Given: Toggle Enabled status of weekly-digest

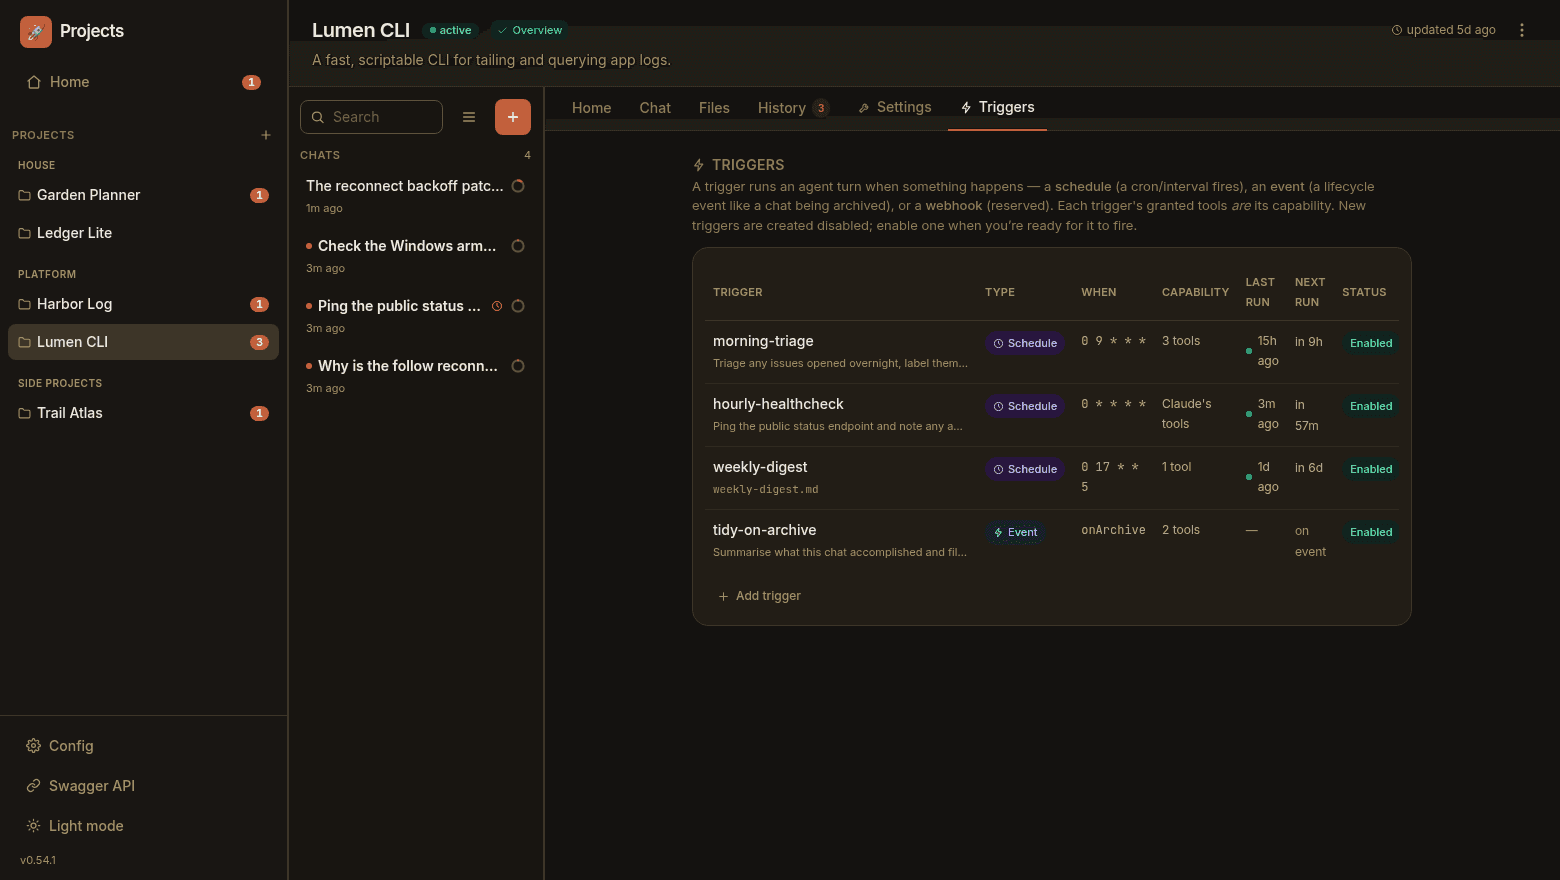Looking at the screenshot, I should 1371,469.
